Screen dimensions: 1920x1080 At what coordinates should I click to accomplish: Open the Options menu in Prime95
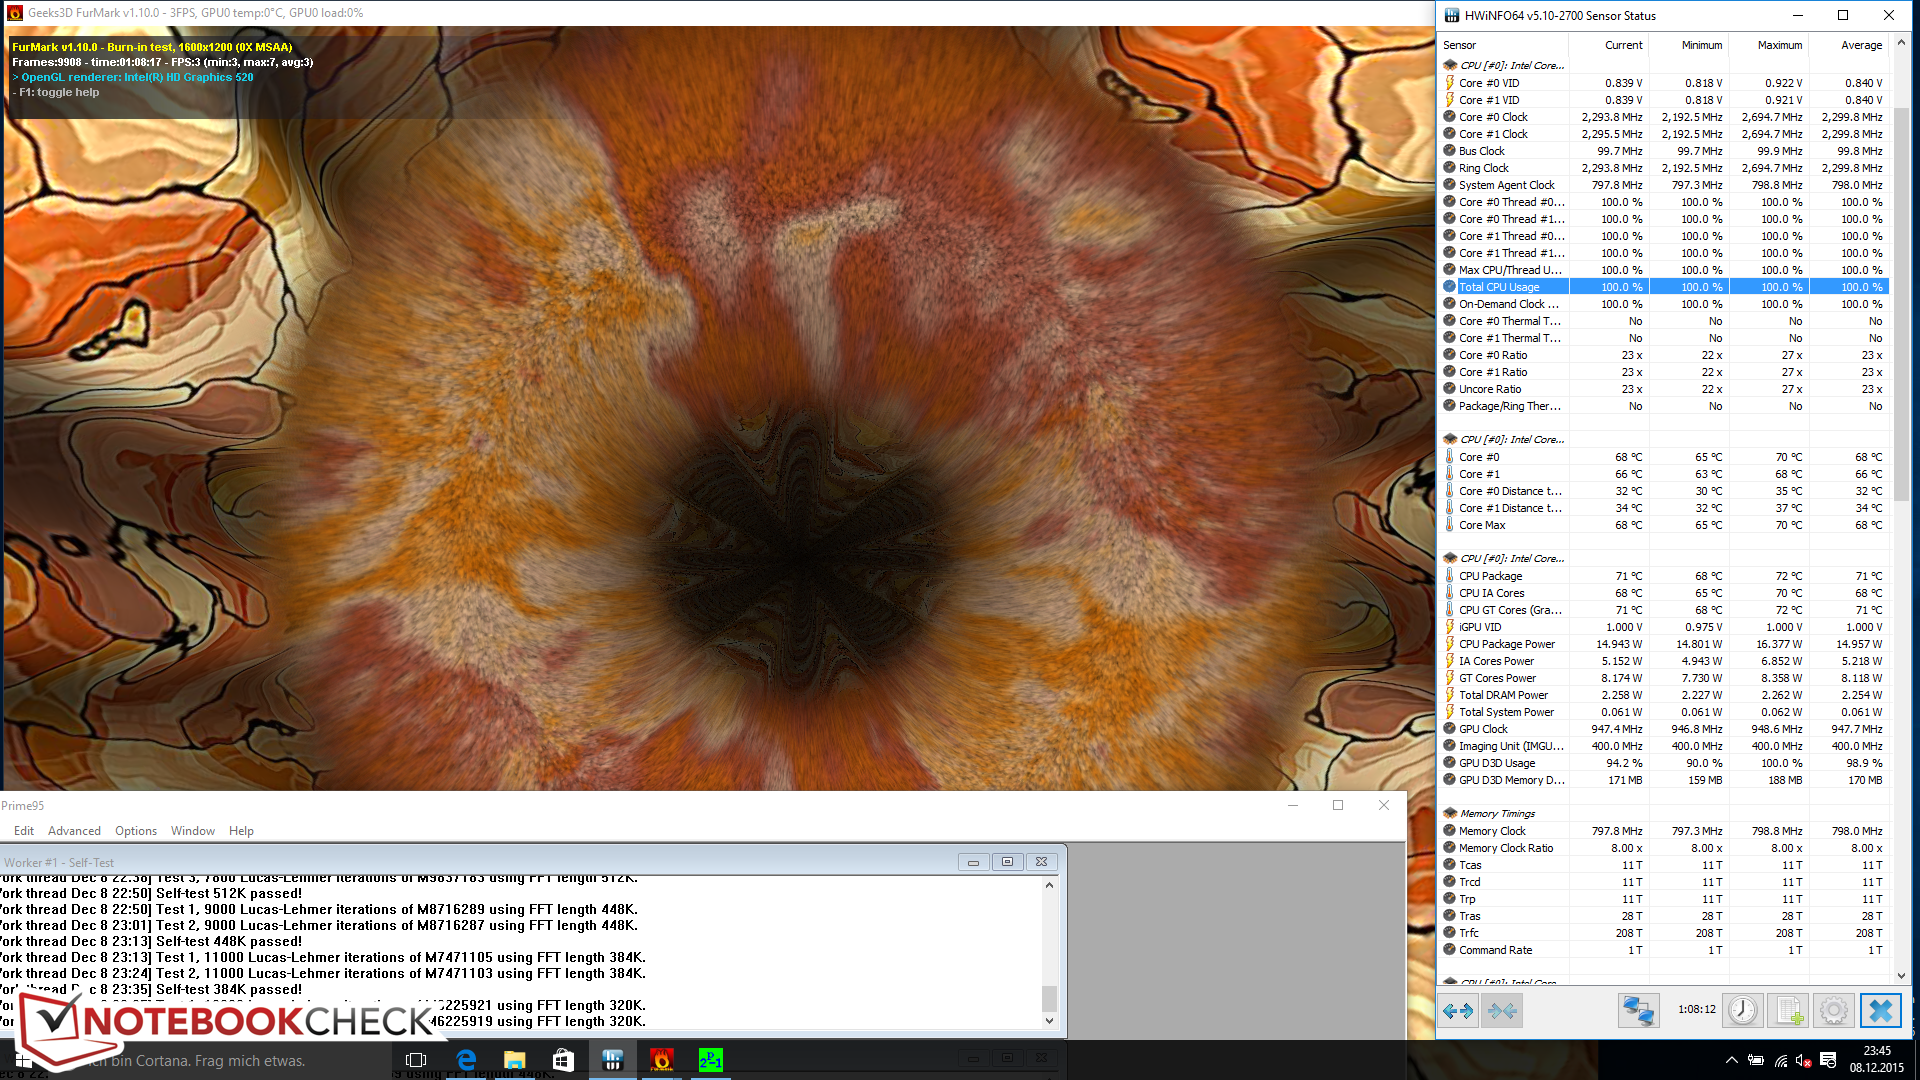pyautogui.click(x=135, y=831)
